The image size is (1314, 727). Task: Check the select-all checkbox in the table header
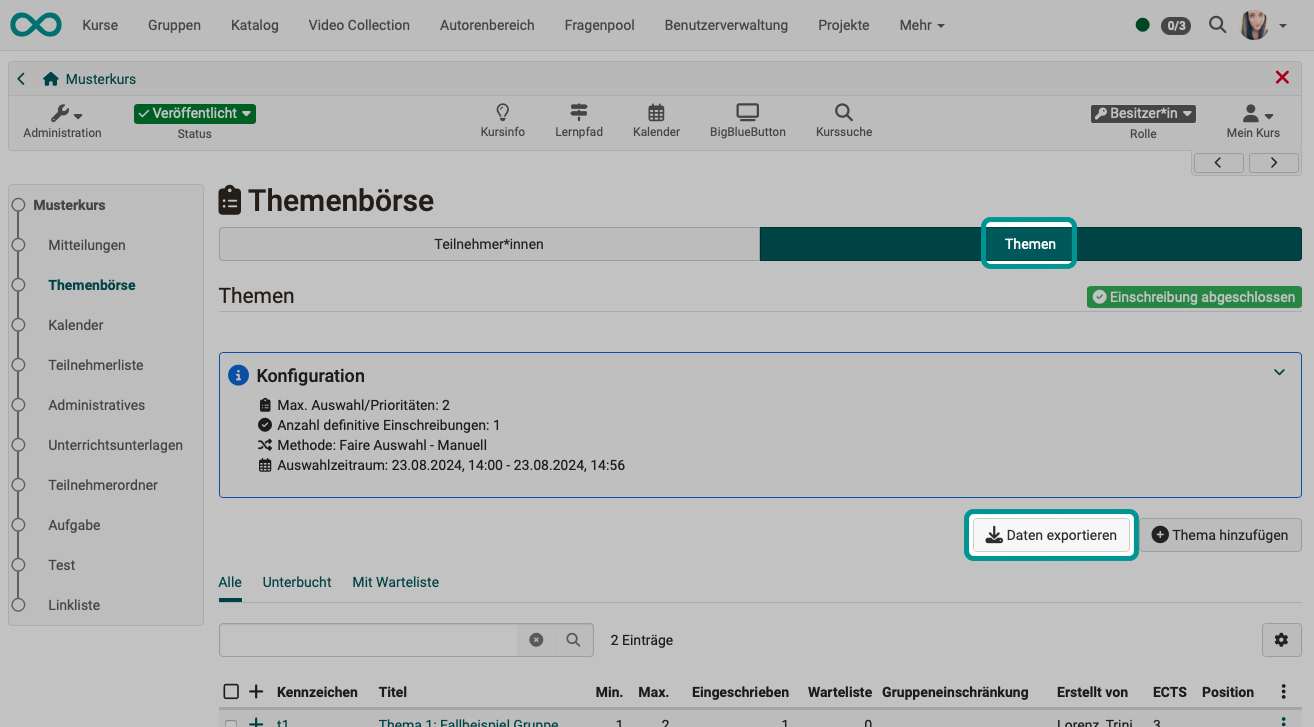click(x=231, y=691)
